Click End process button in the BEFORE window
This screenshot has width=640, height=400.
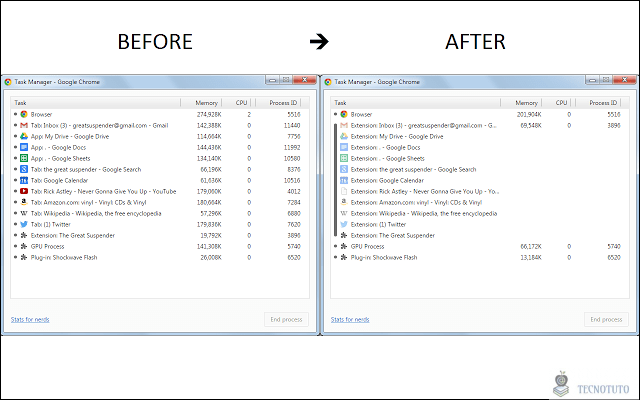pyautogui.click(x=286, y=320)
